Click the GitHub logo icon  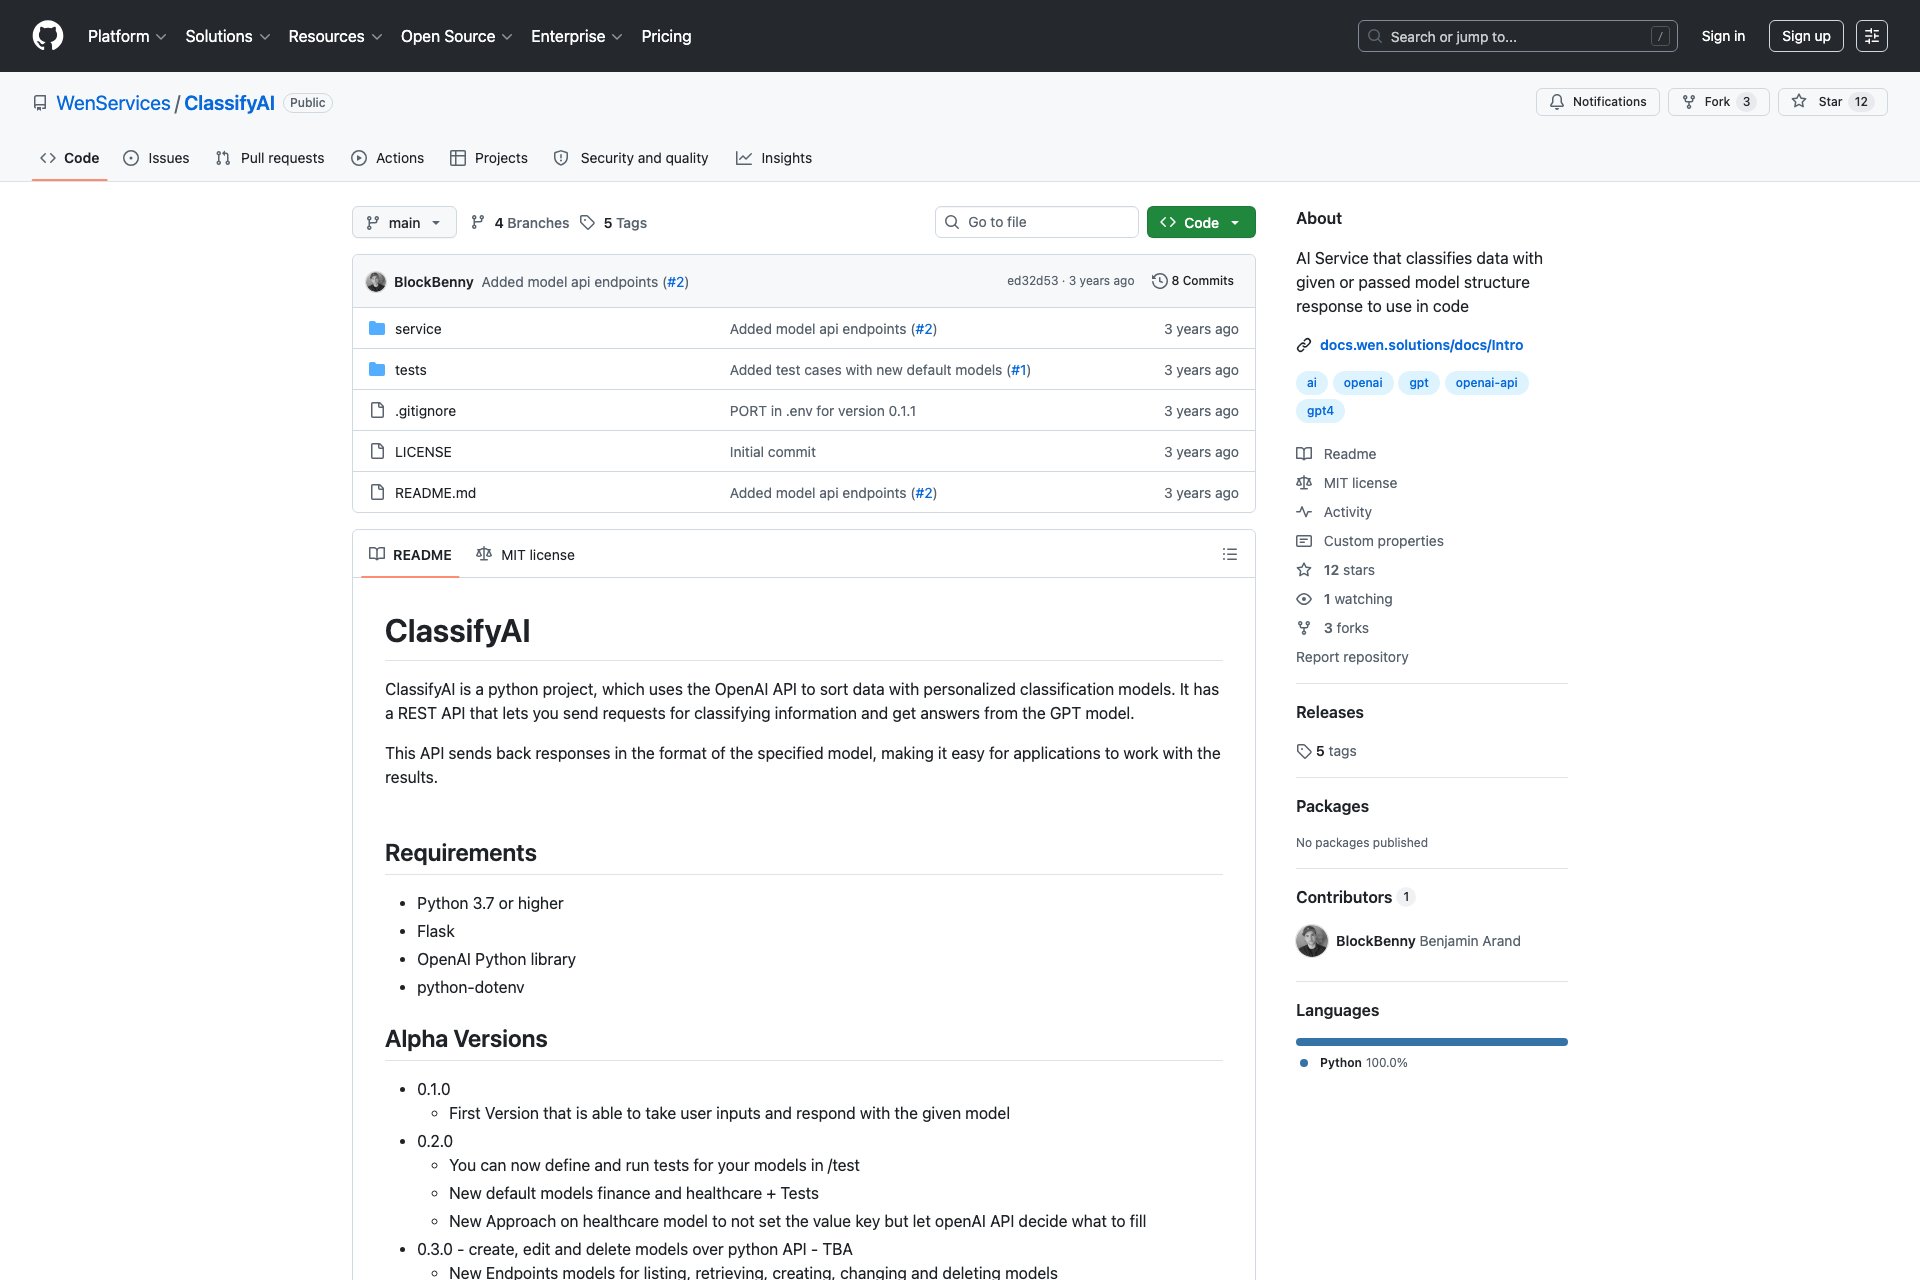pos(47,36)
